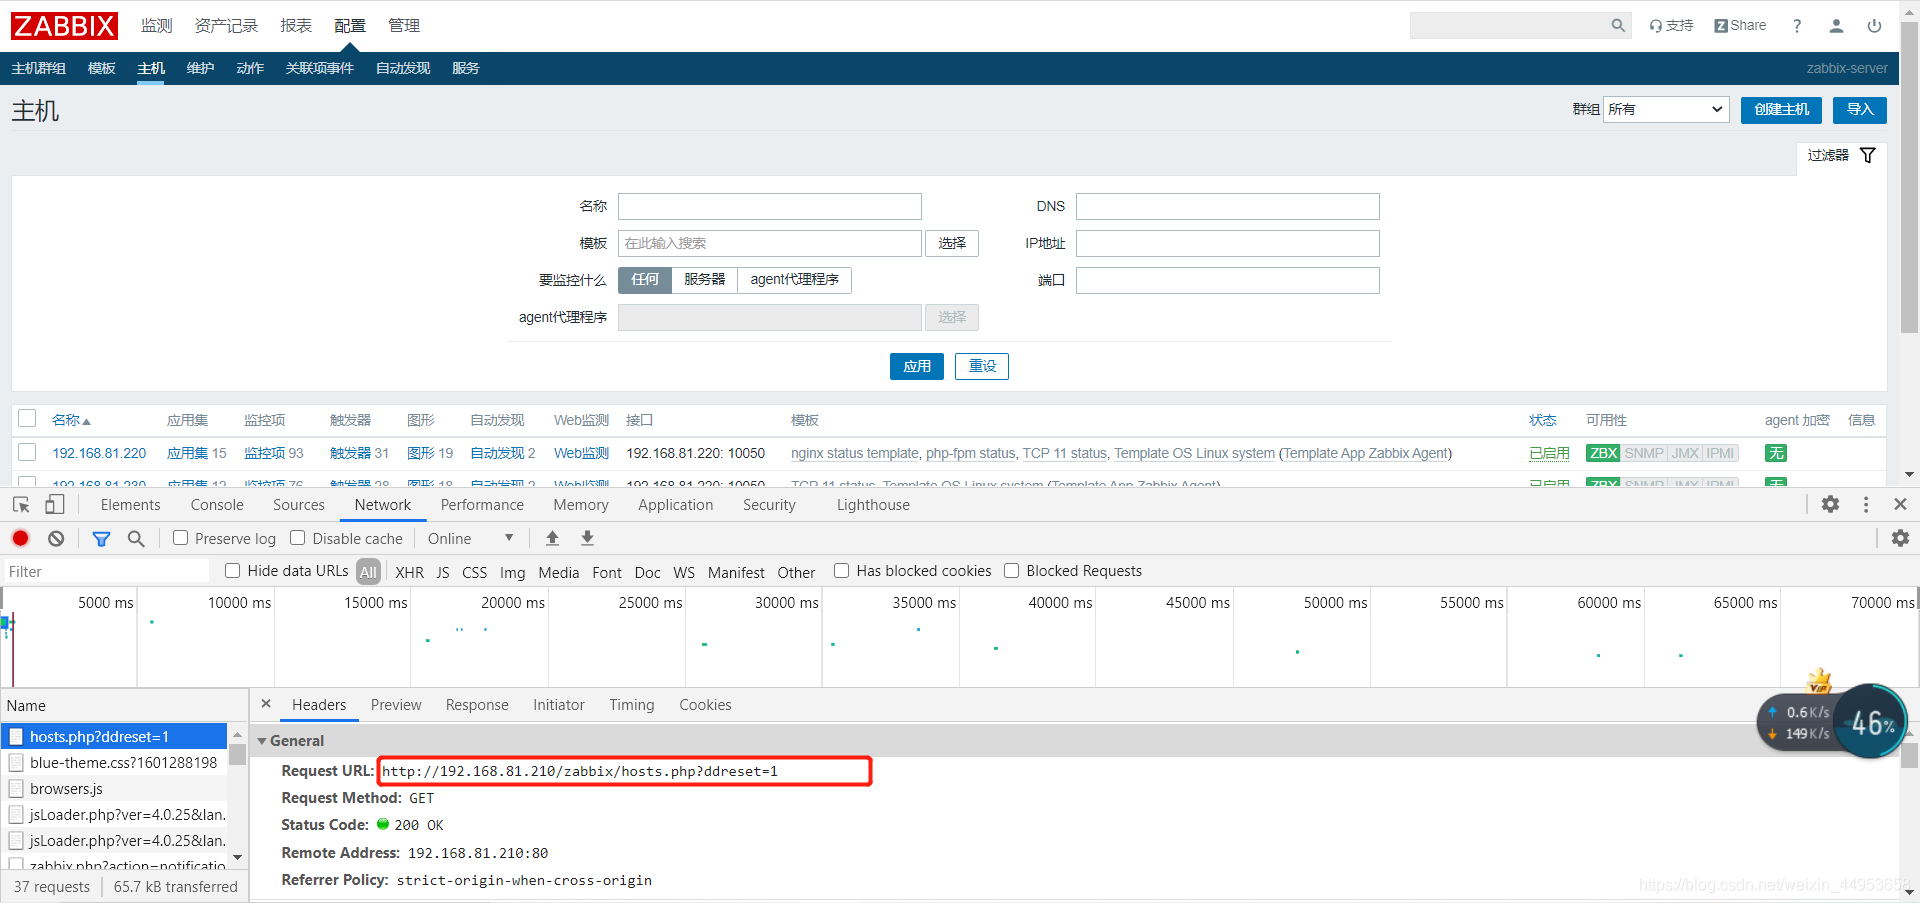This screenshot has height=903, width=1920.
Task: Tick the Has blocked cookies checkbox
Action: click(x=842, y=570)
